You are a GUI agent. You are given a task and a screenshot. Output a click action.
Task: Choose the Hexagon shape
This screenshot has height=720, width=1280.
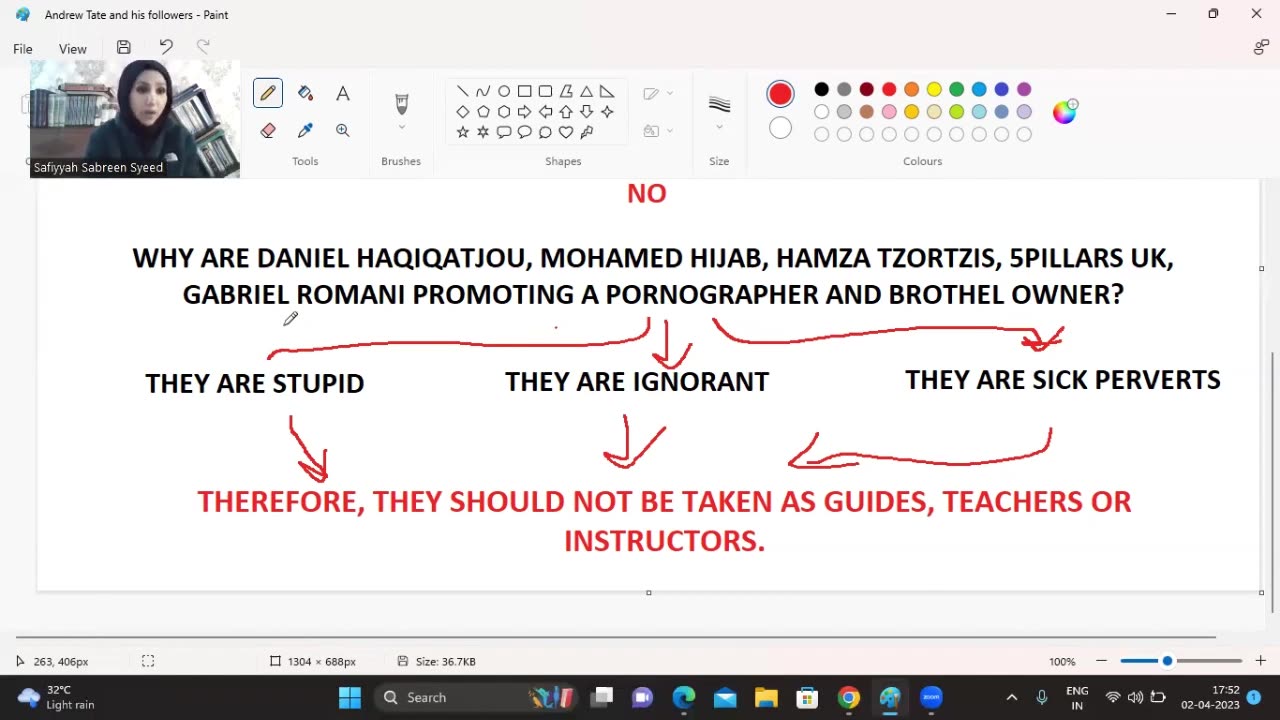pos(504,112)
